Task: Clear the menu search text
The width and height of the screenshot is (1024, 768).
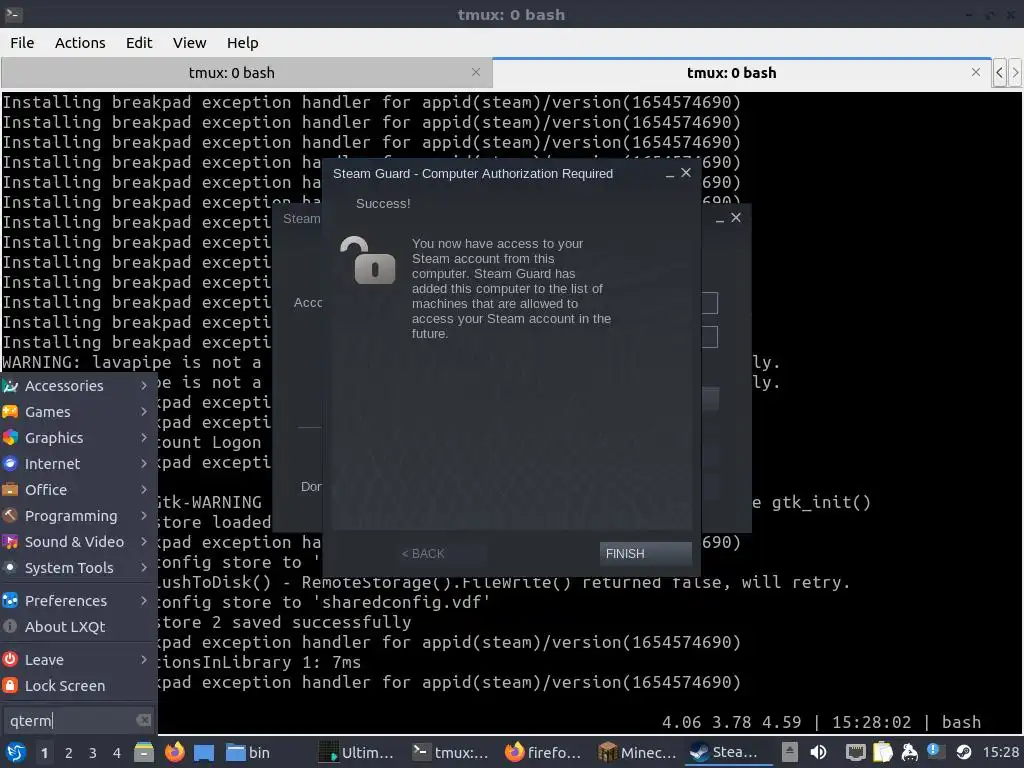Action: [x=143, y=720]
